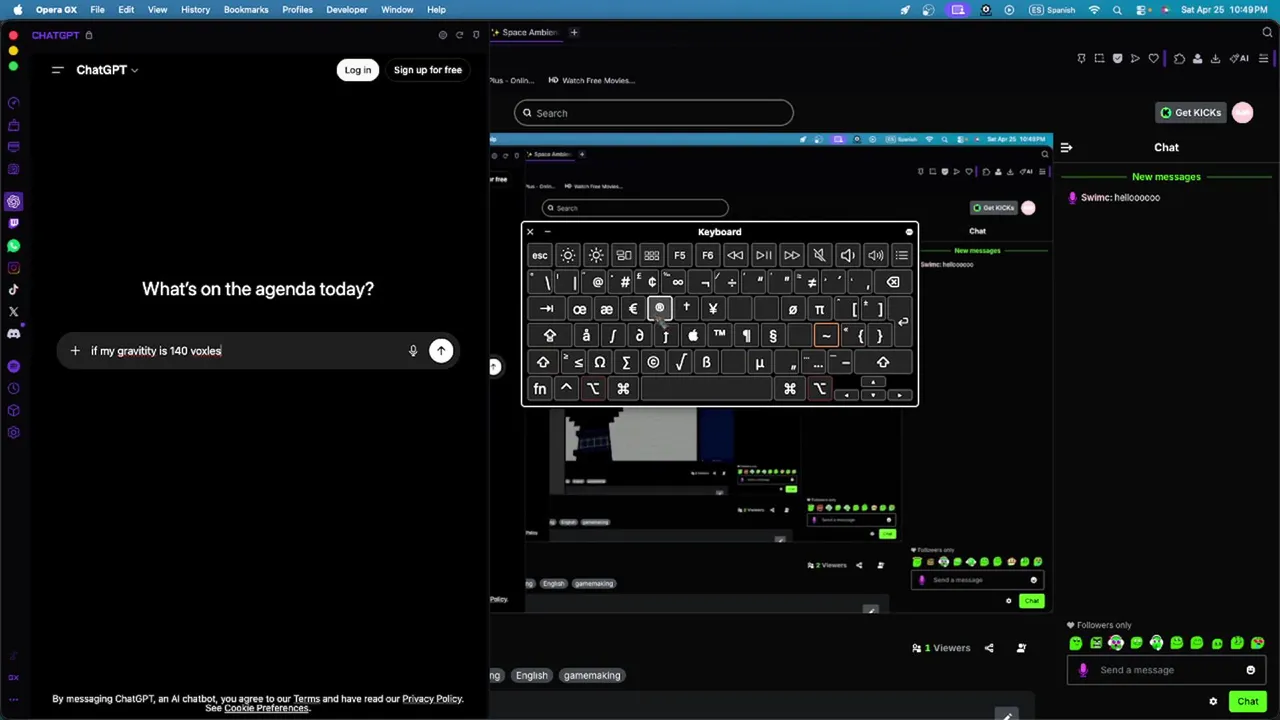The image size is (1280, 720).
Task: Open the Profiles menu
Action: [x=297, y=10]
